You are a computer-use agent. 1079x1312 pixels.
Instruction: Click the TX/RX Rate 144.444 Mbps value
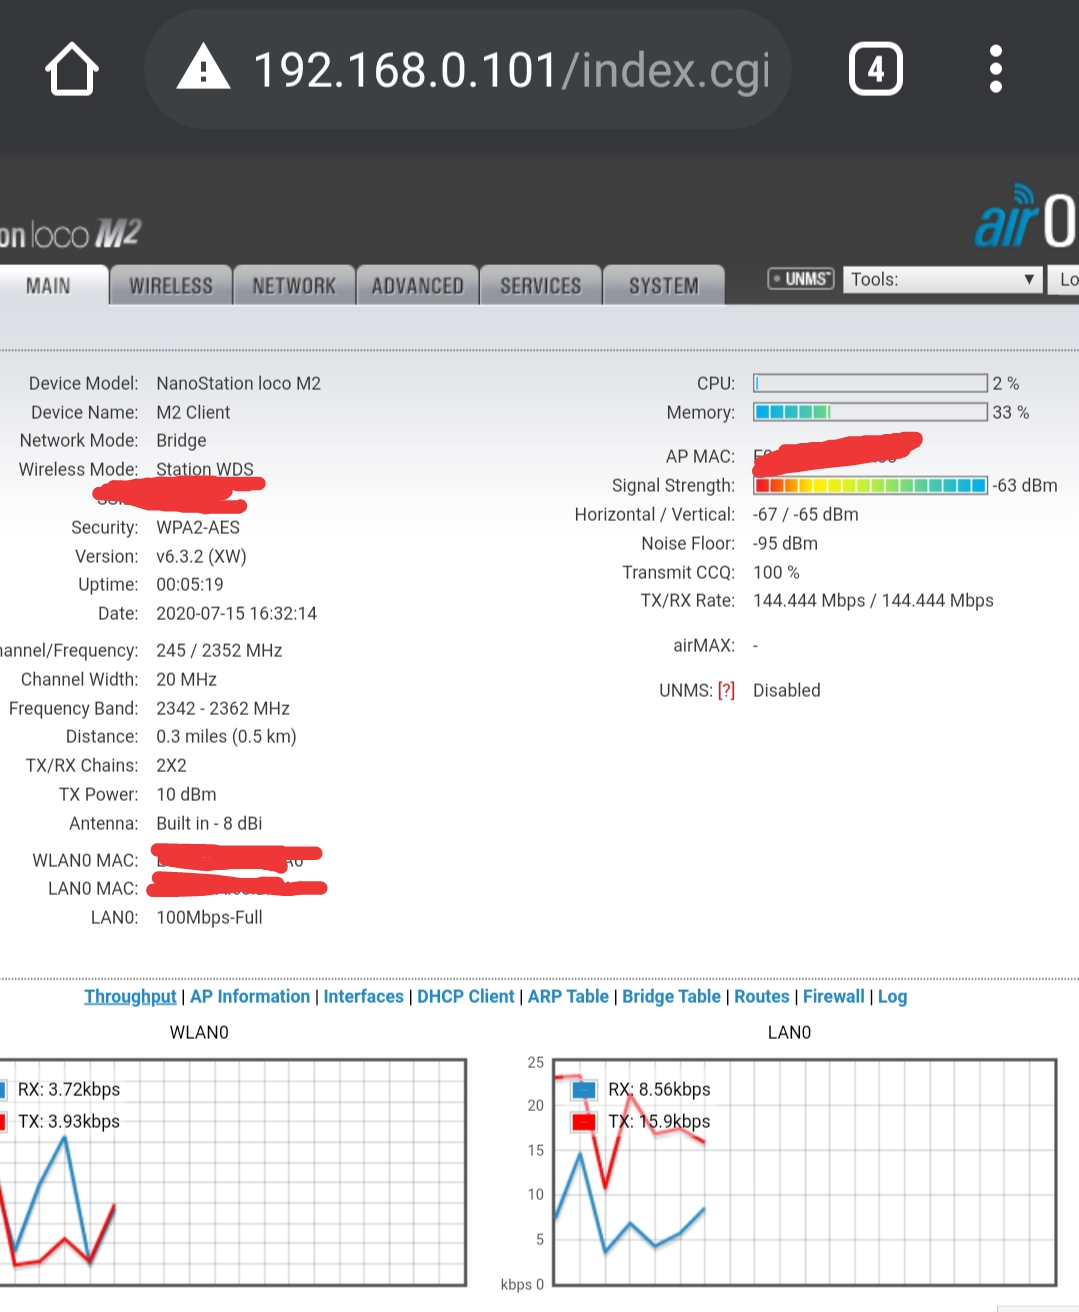[x=873, y=600]
